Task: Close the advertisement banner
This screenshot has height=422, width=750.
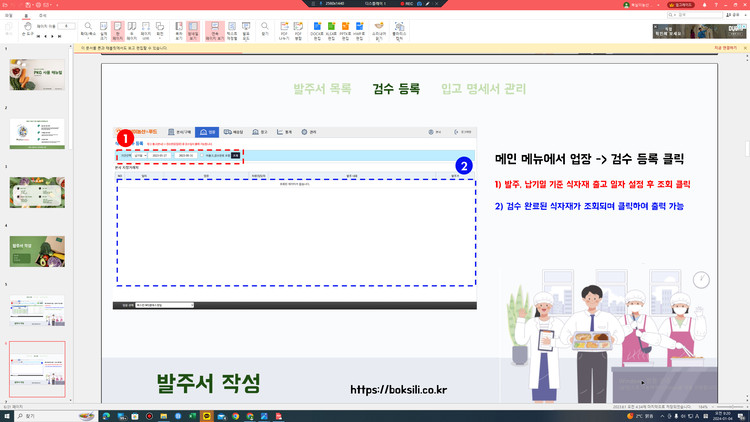Action: 655,26
